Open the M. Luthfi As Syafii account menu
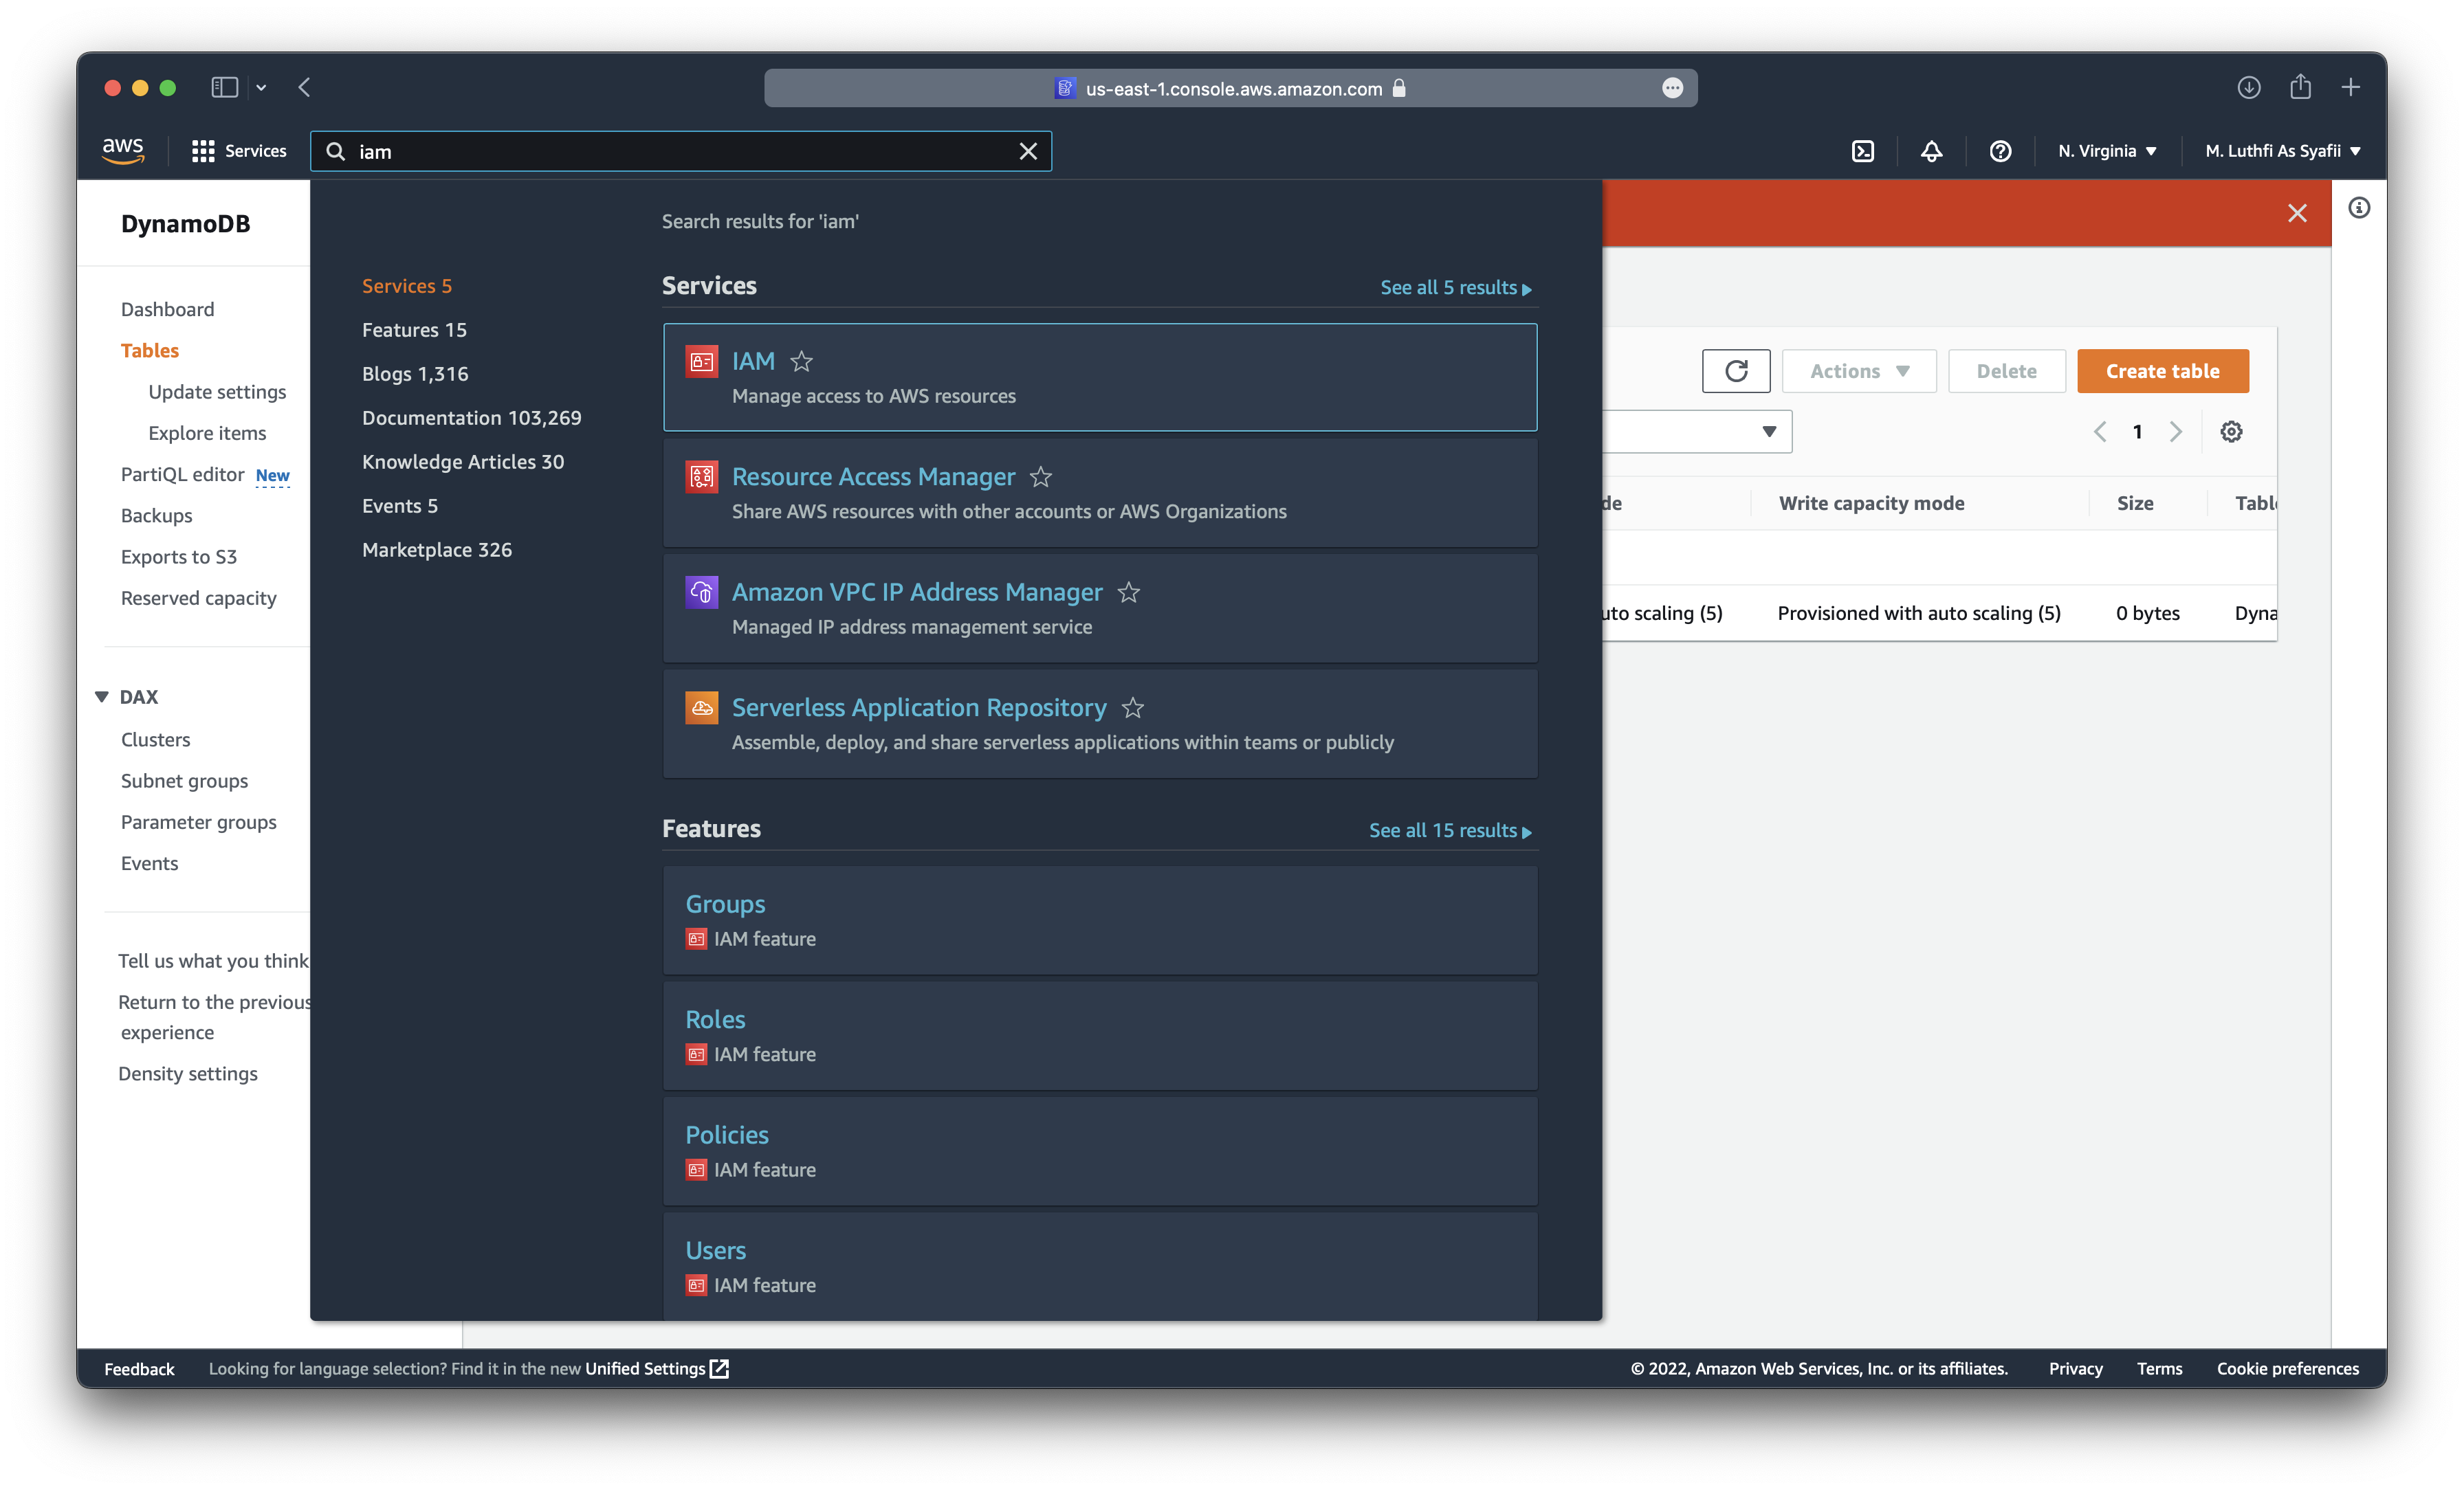The width and height of the screenshot is (2464, 1490). (x=2282, y=151)
